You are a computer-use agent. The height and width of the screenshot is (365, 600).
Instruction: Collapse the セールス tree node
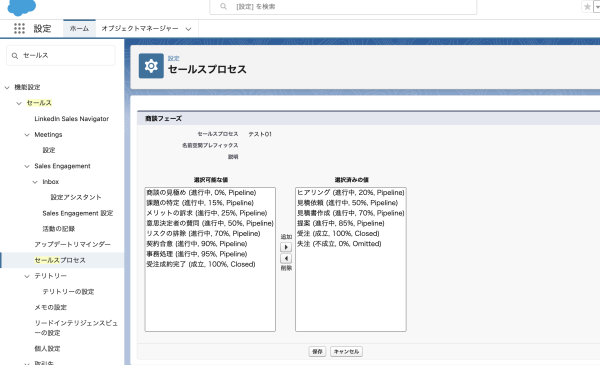tap(19, 103)
